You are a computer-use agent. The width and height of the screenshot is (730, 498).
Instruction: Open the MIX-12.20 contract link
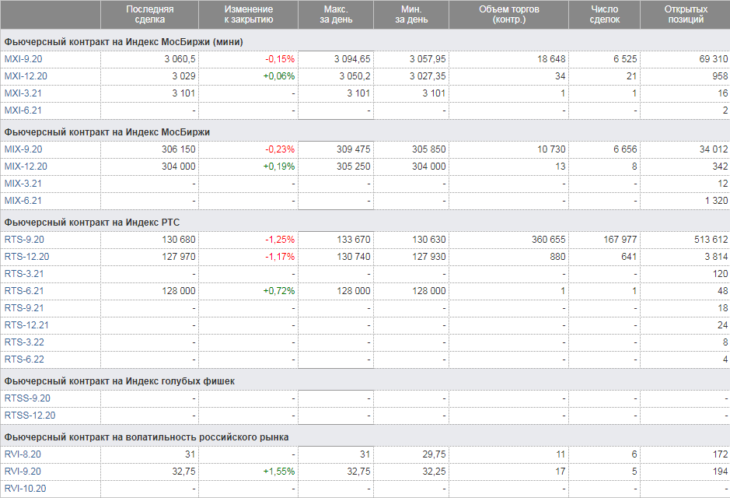point(26,167)
